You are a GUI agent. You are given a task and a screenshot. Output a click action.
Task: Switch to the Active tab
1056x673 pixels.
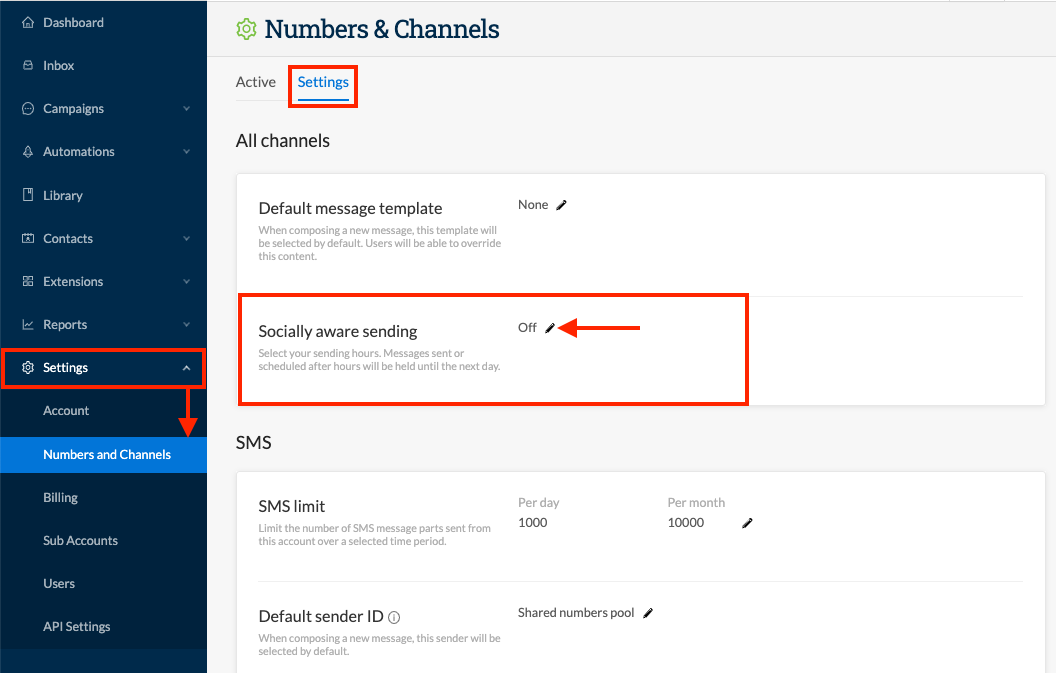(x=256, y=82)
